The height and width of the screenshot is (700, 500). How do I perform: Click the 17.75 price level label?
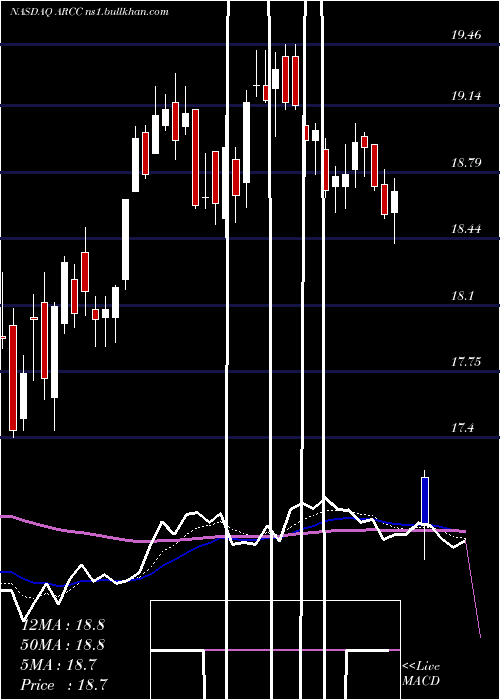(x=466, y=362)
